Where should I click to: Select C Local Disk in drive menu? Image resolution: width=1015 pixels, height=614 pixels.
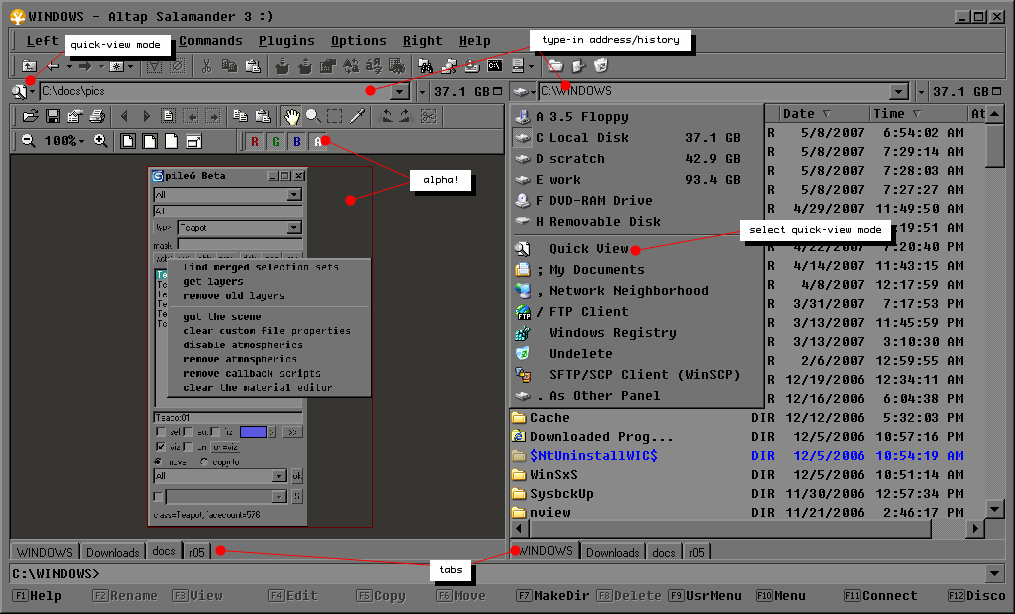coord(636,138)
